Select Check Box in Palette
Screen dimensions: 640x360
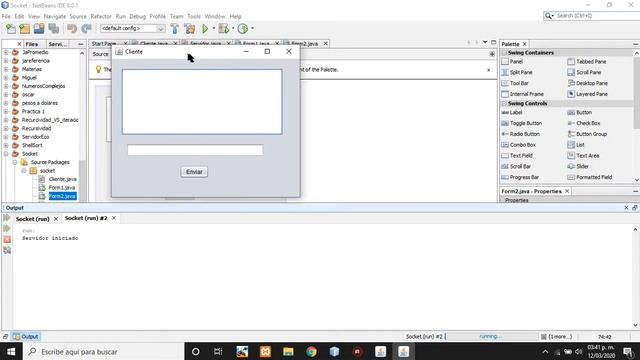point(584,123)
